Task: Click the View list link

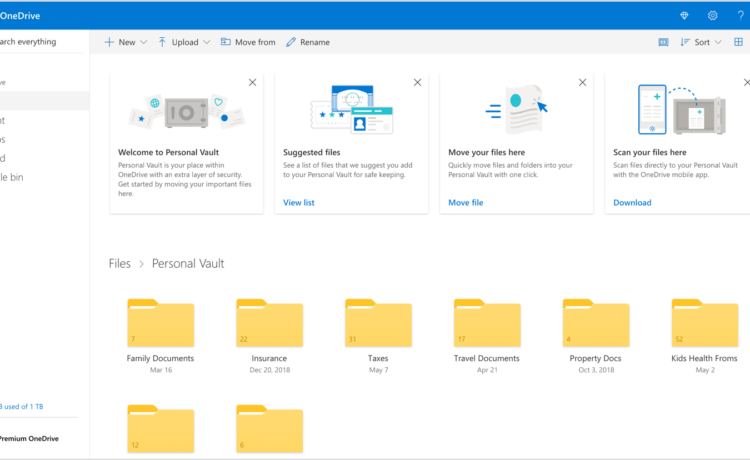Action: (299, 202)
